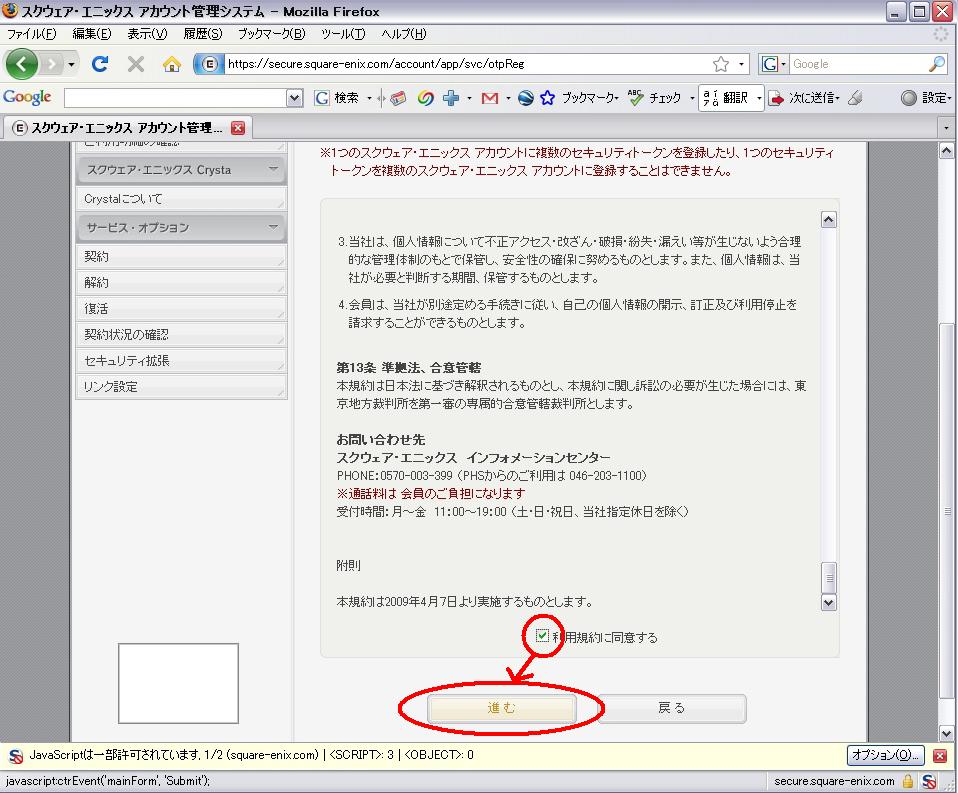Viewport: 958px width, 793px height.
Task: Close the NoScript notification bar
Action: click(940, 756)
